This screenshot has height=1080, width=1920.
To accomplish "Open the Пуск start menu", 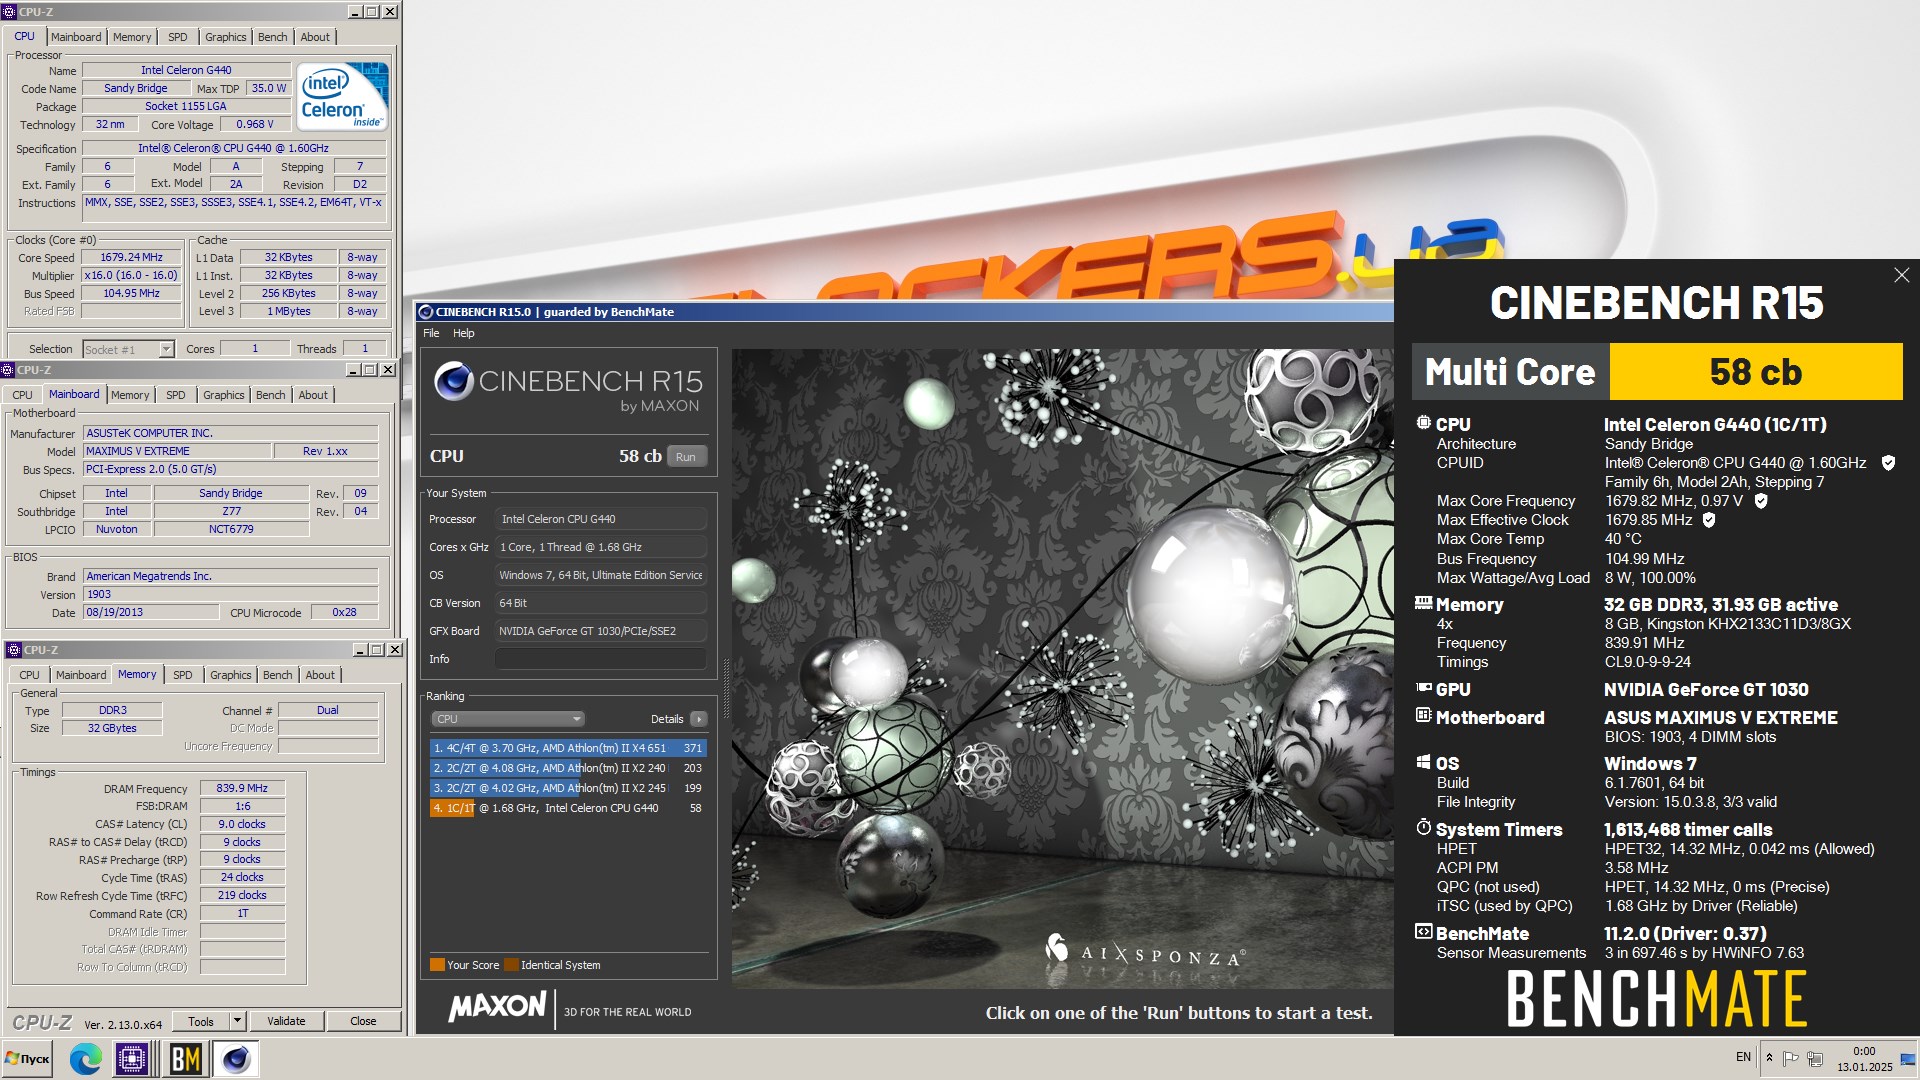I will coord(28,1058).
